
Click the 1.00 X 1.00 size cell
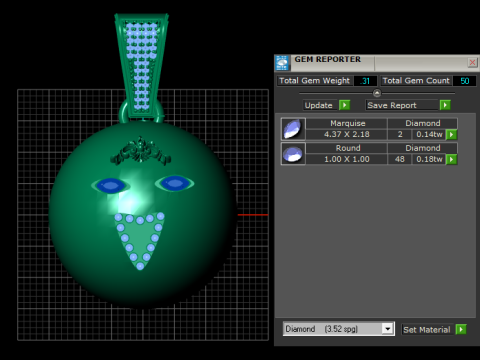coord(347,159)
